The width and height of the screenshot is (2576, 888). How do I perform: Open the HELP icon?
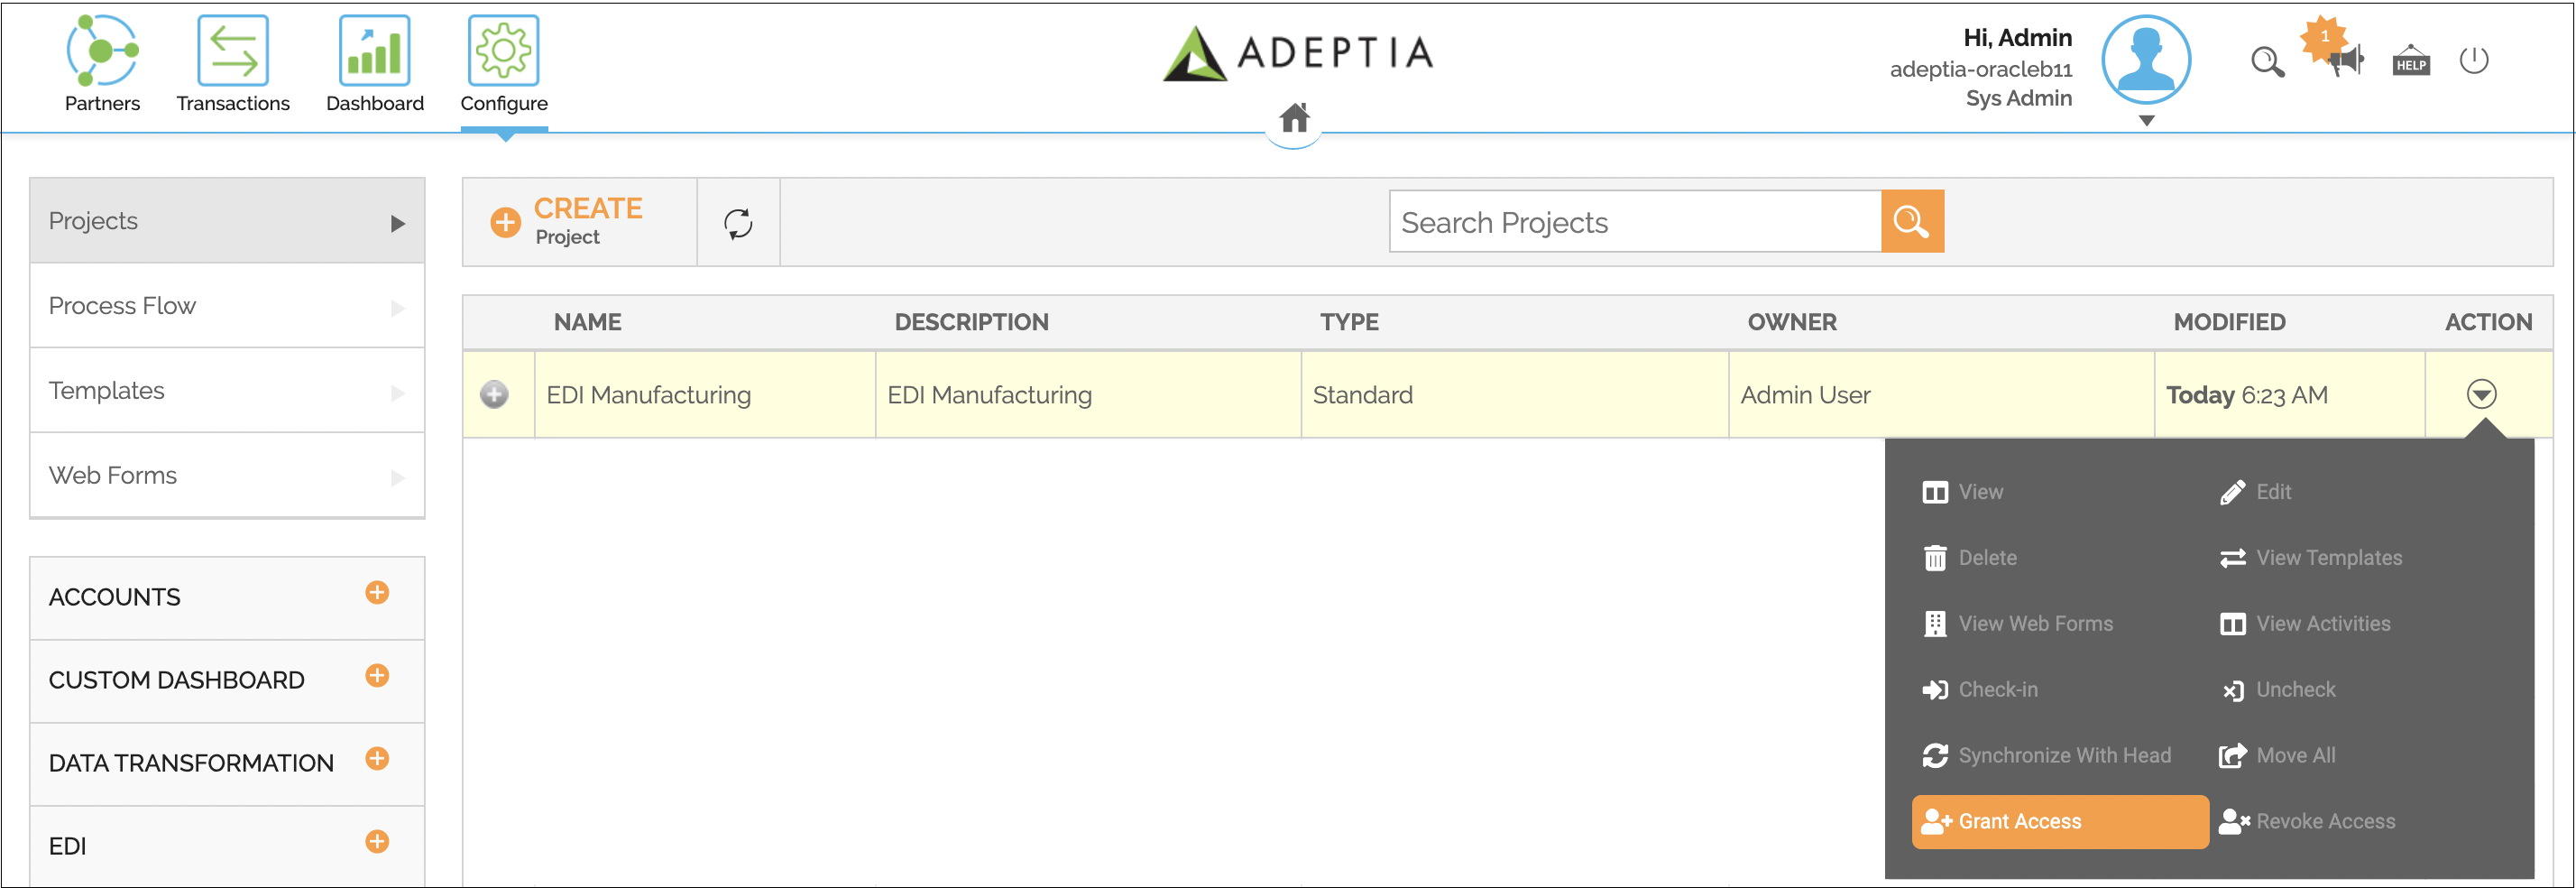[2411, 61]
